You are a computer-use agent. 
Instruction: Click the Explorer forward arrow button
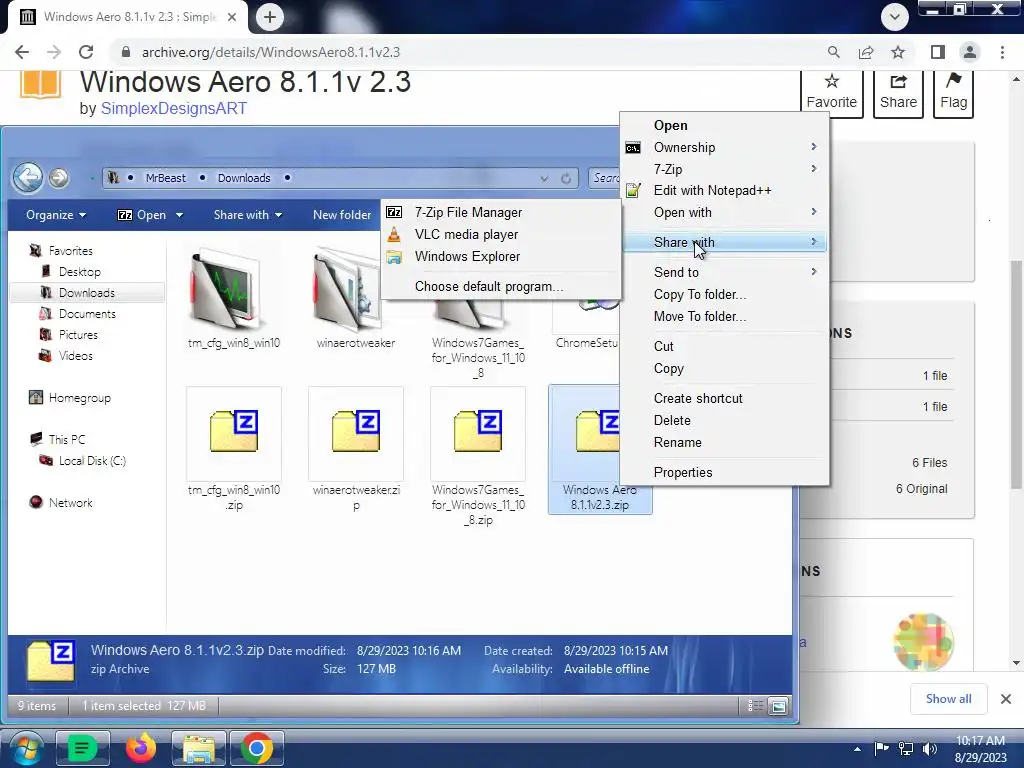[x=59, y=178]
